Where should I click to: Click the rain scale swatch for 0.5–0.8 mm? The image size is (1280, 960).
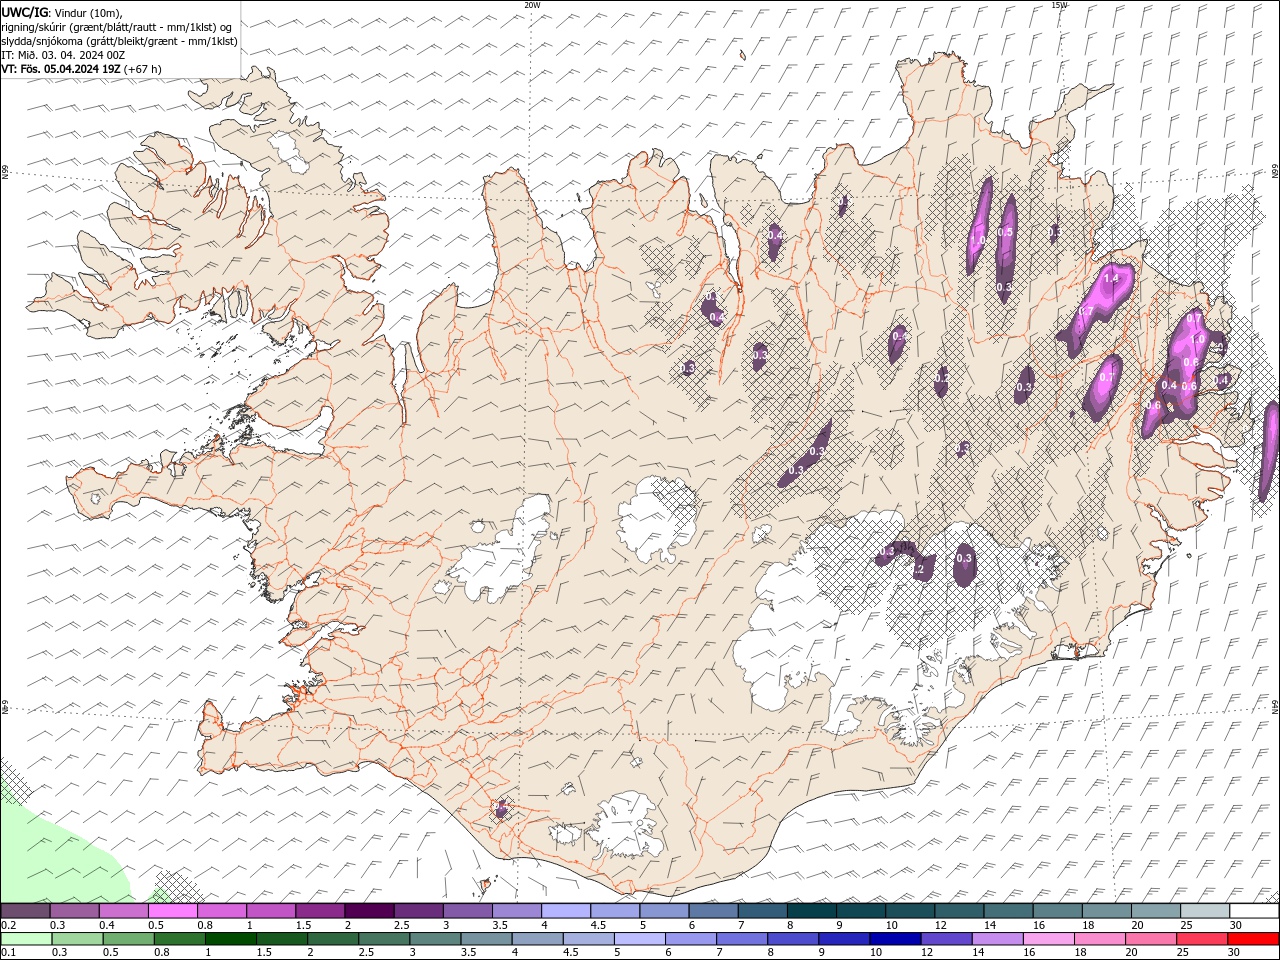pyautogui.click(x=128, y=939)
